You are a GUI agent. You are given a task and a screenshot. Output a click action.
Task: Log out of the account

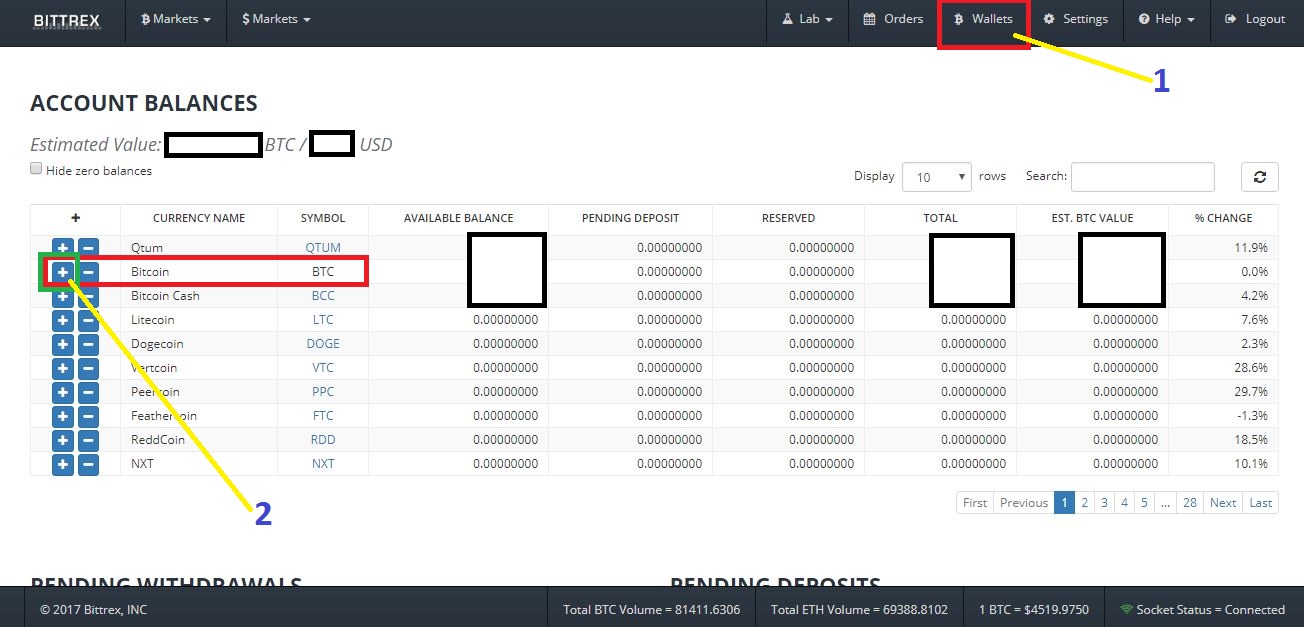(1256, 19)
